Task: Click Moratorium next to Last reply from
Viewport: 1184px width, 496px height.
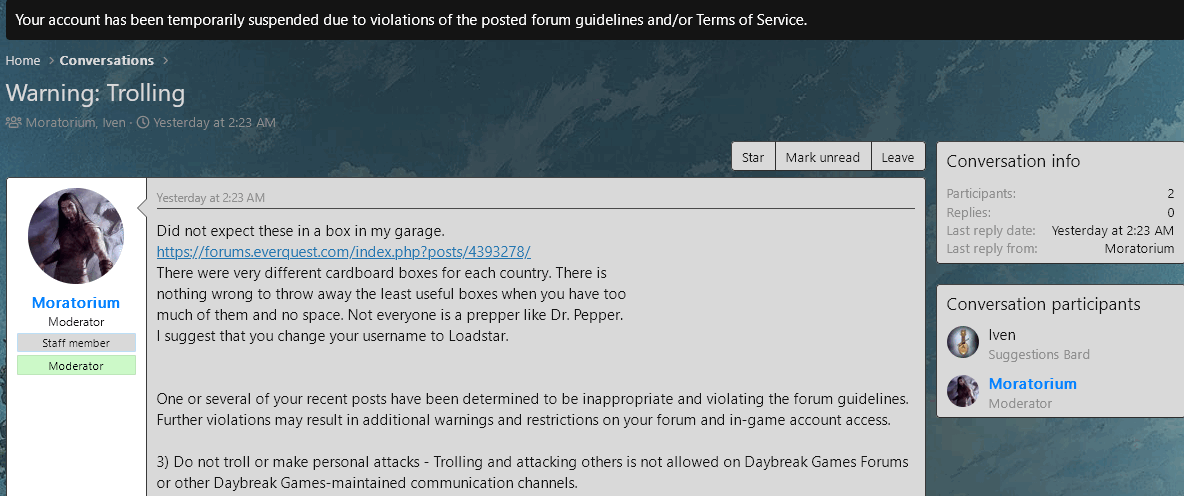Action: pos(1139,248)
